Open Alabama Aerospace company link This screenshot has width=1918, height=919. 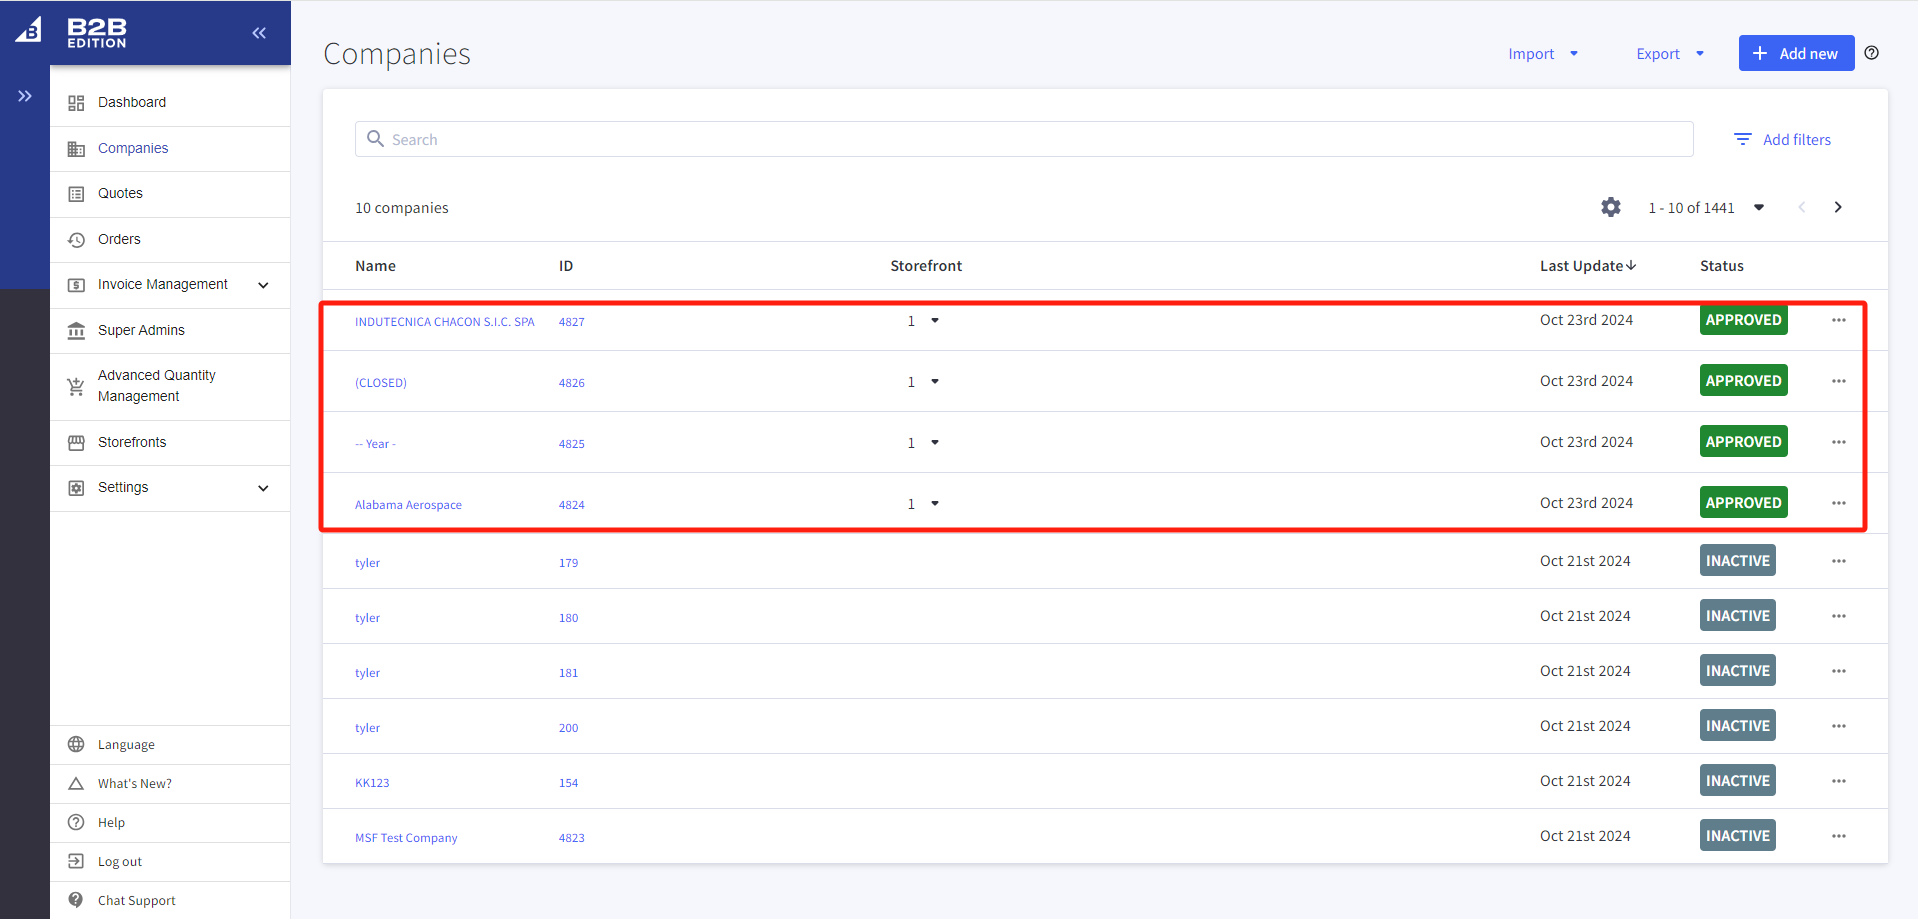(408, 505)
